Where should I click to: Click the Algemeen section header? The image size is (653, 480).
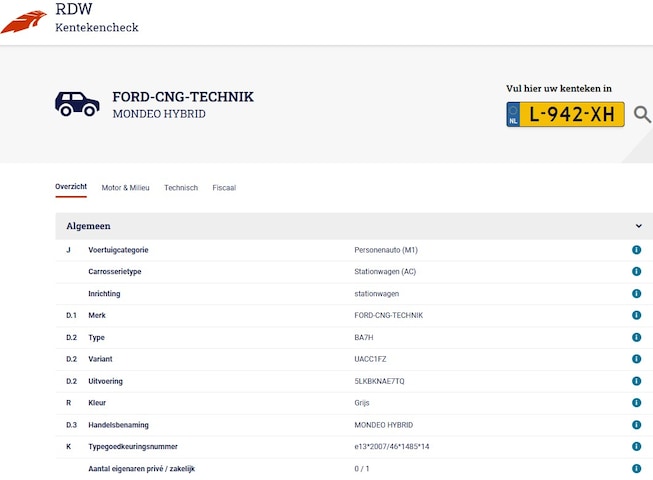tap(354, 226)
